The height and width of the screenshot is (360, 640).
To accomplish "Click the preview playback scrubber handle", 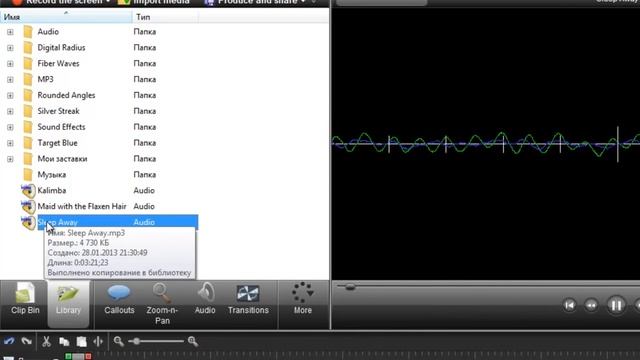I will tap(350, 287).
